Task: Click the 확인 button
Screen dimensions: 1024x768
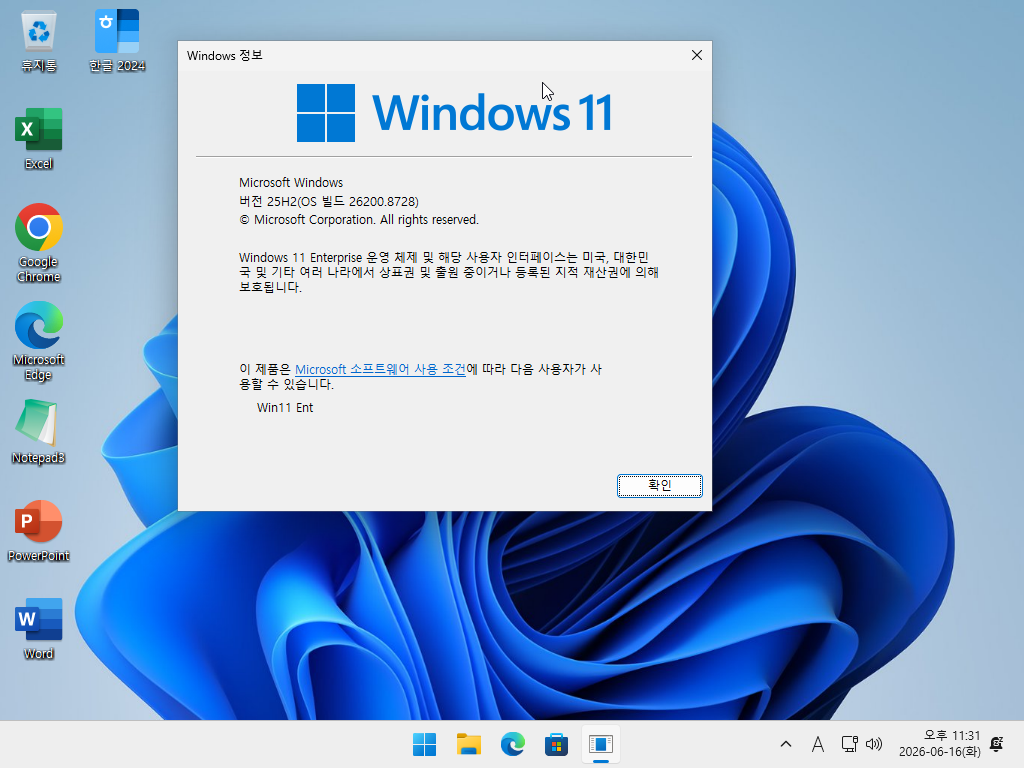Action: point(660,485)
